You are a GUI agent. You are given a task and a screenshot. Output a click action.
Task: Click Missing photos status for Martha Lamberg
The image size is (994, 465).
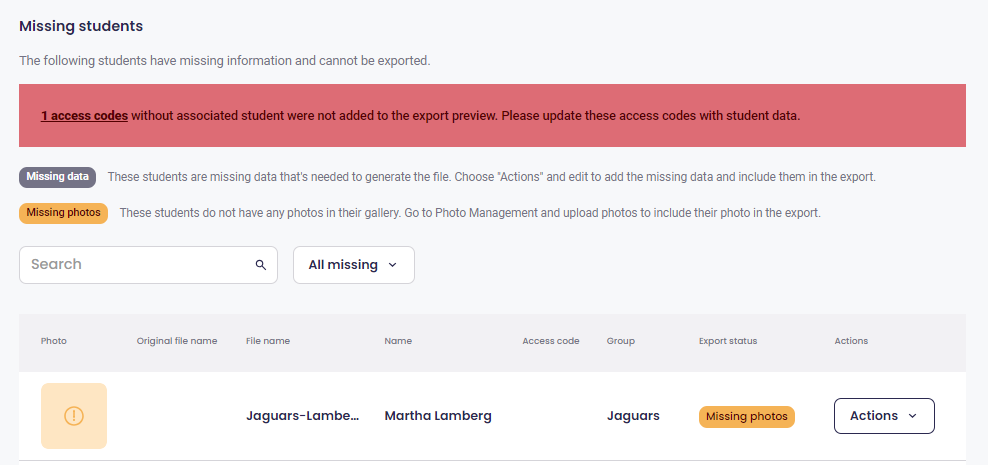pyautogui.click(x=747, y=416)
